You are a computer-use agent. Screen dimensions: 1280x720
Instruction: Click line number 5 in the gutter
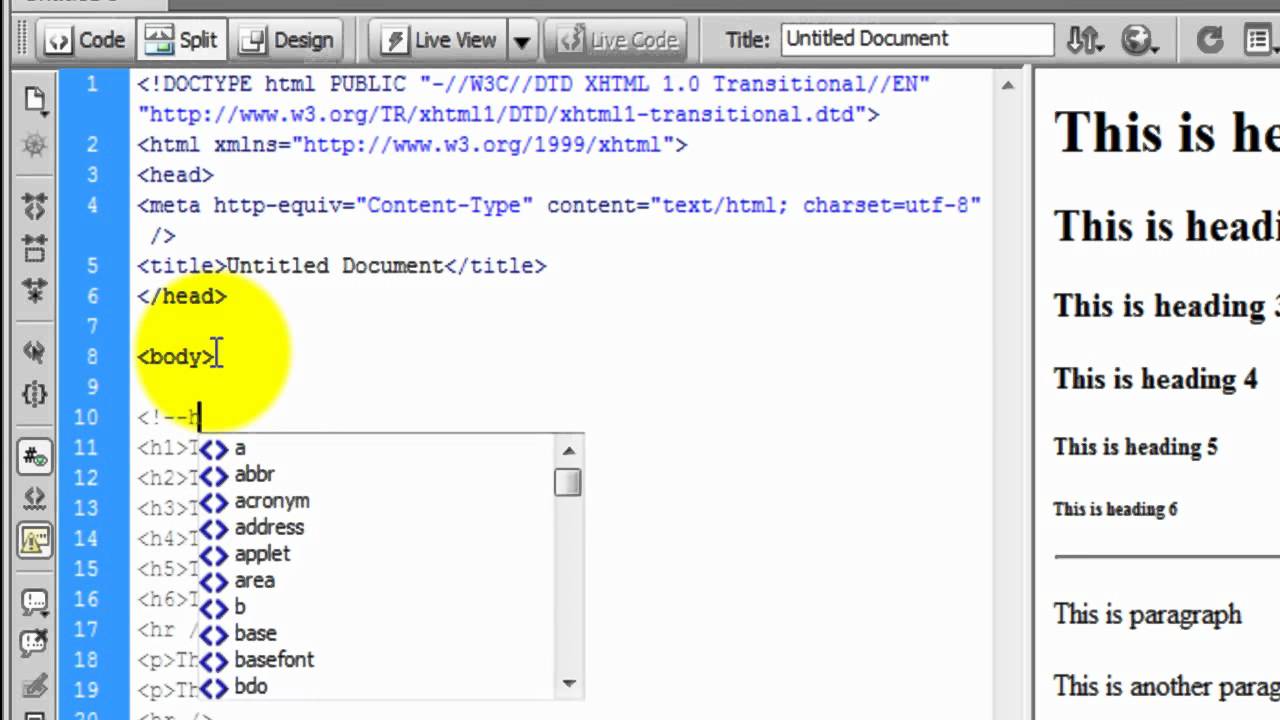point(92,266)
